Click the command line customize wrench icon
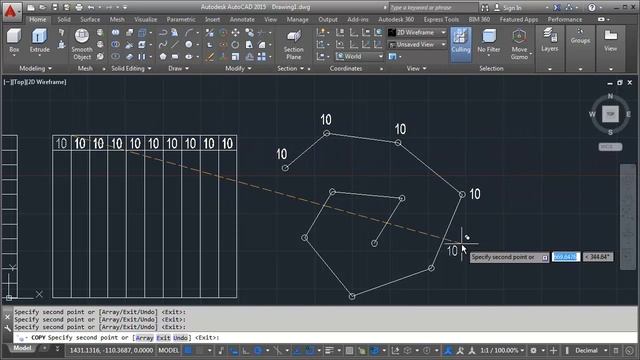 click(7, 328)
